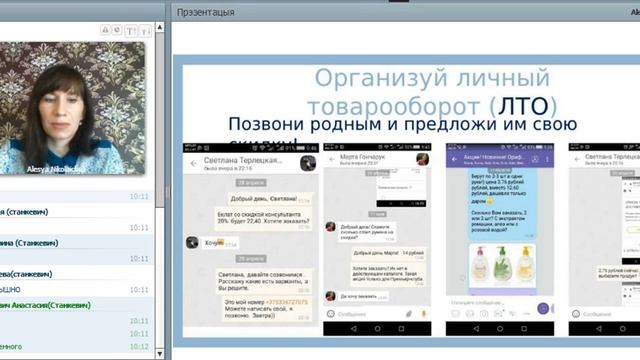Click Android back button under Марта's chat

[353, 329]
